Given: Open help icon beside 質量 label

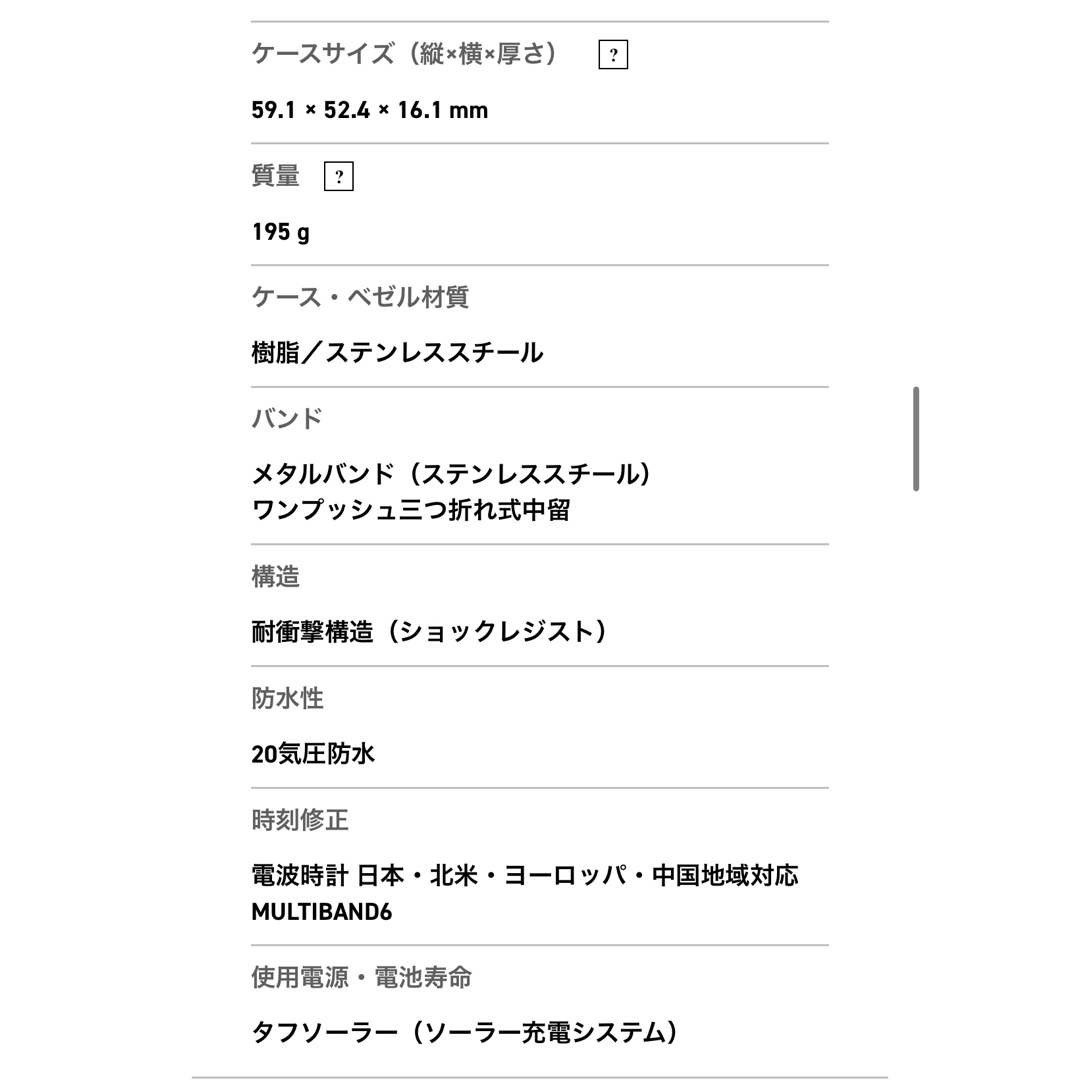Looking at the screenshot, I should pos(339,176).
